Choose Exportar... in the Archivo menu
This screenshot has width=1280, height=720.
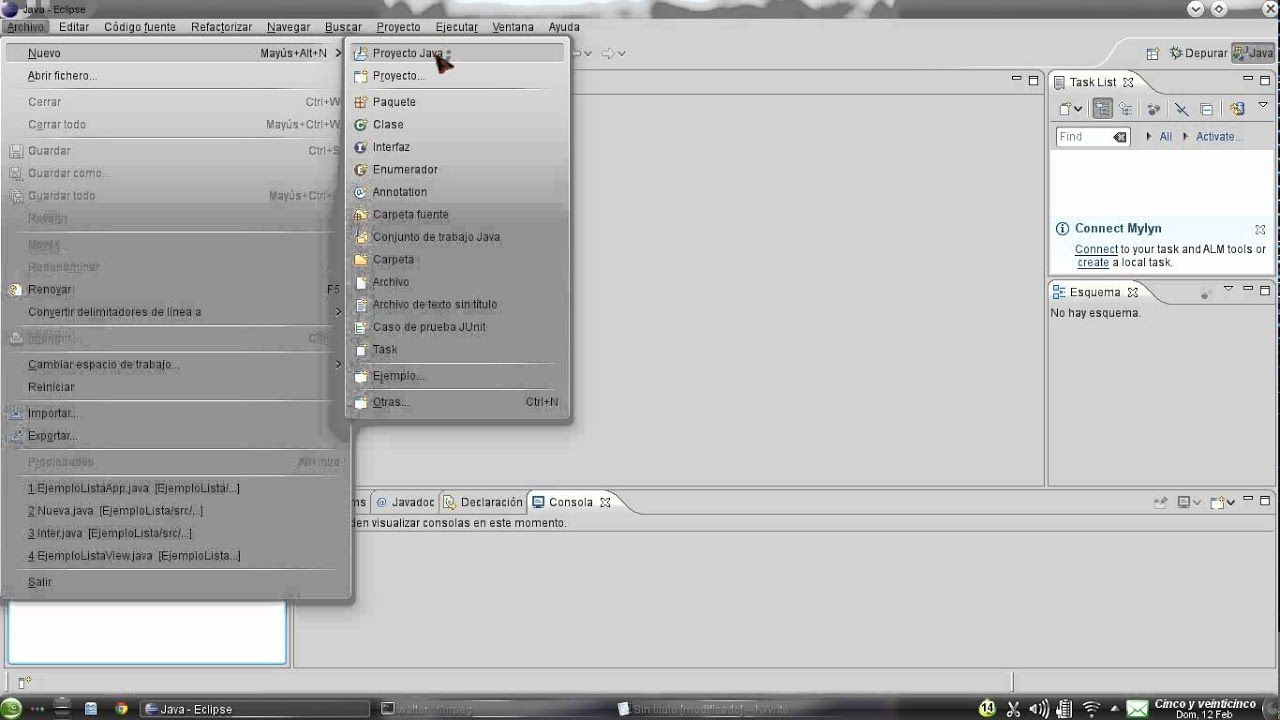pos(175,436)
